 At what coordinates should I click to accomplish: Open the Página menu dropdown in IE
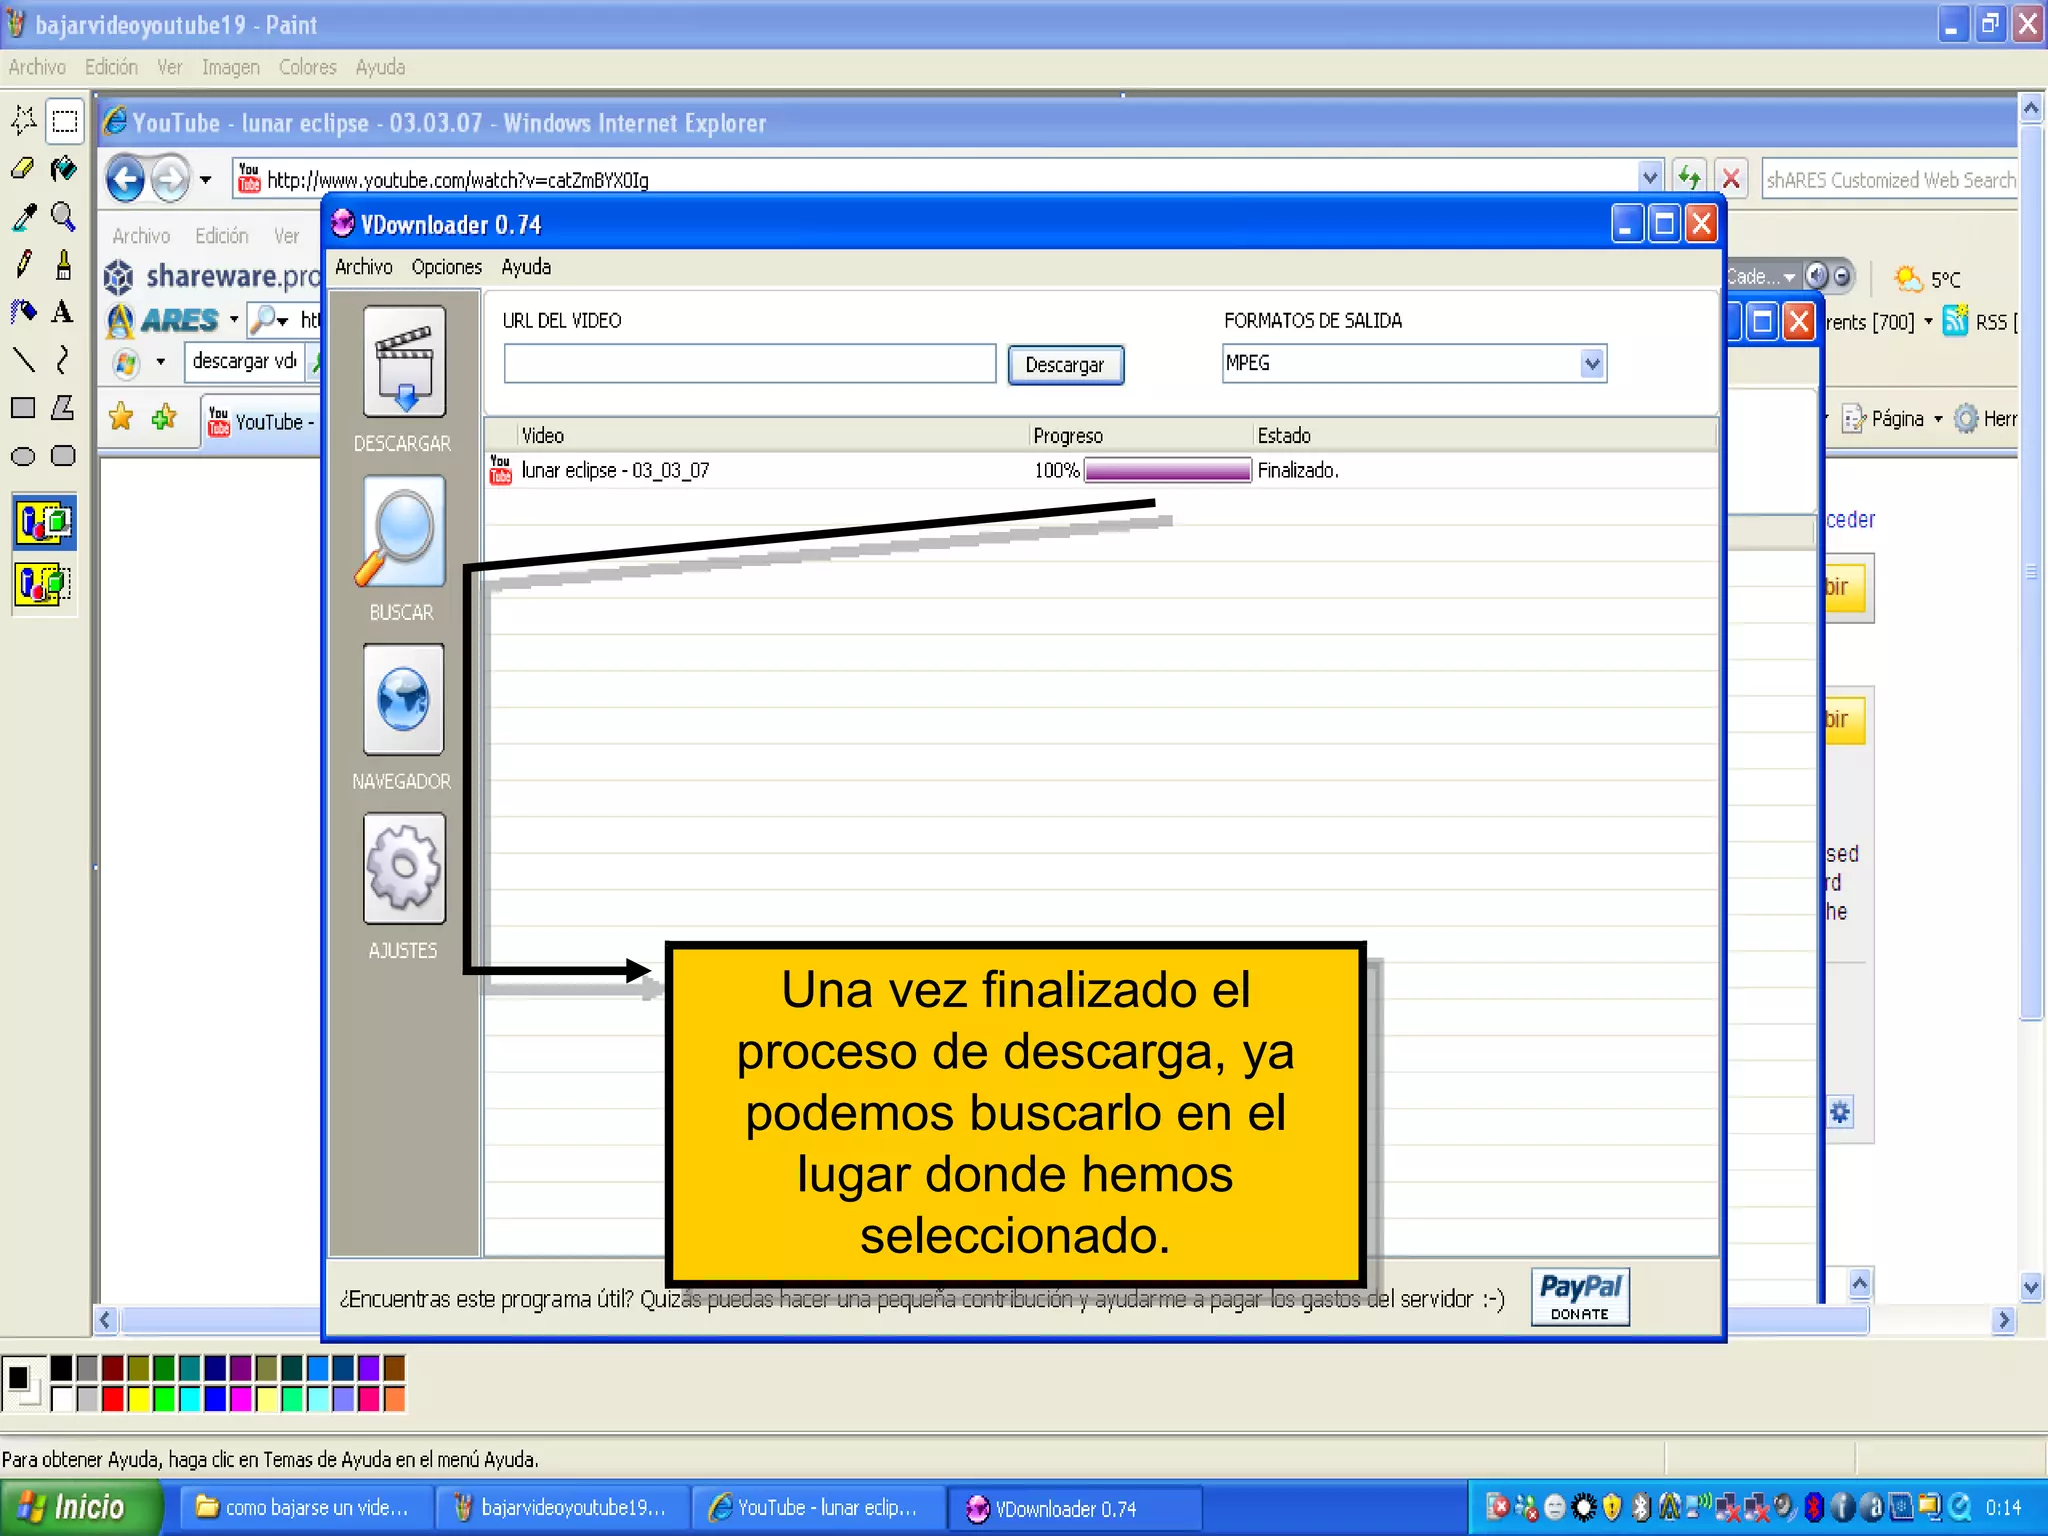pyautogui.click(x=1938, y=419)
